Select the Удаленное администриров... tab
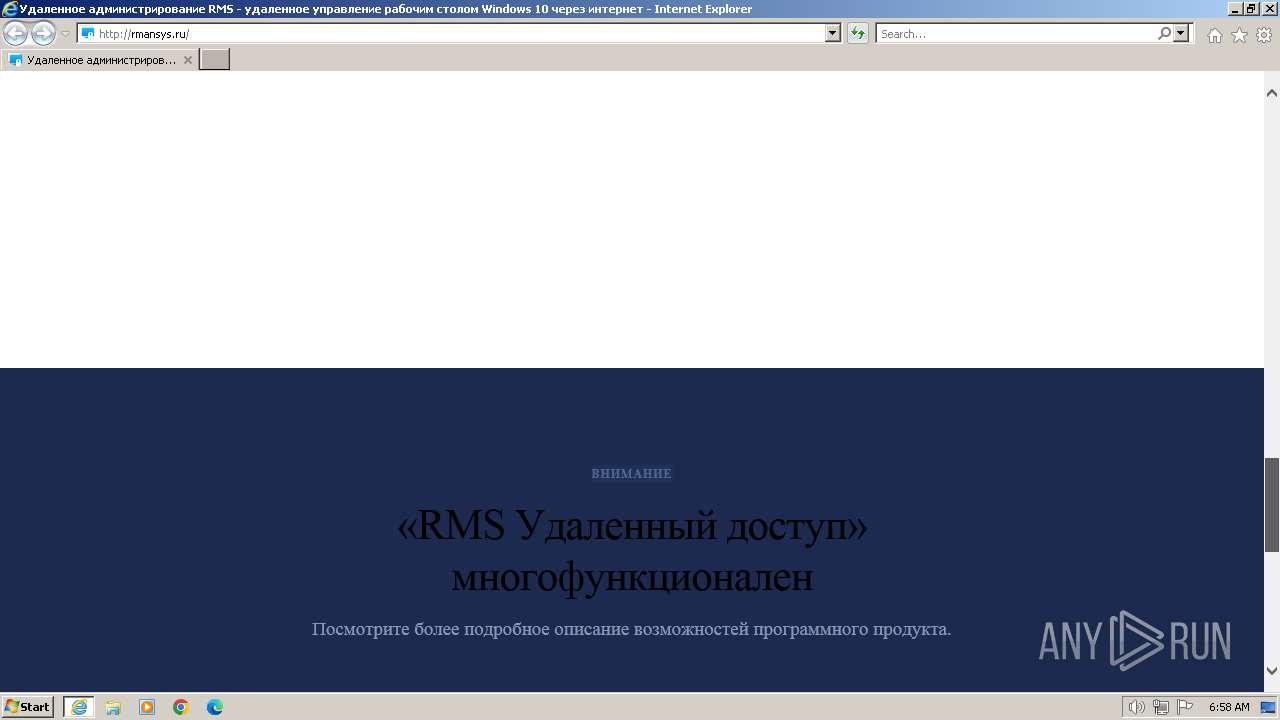This screenshot has height=720, width=1280. click(100, 60)
